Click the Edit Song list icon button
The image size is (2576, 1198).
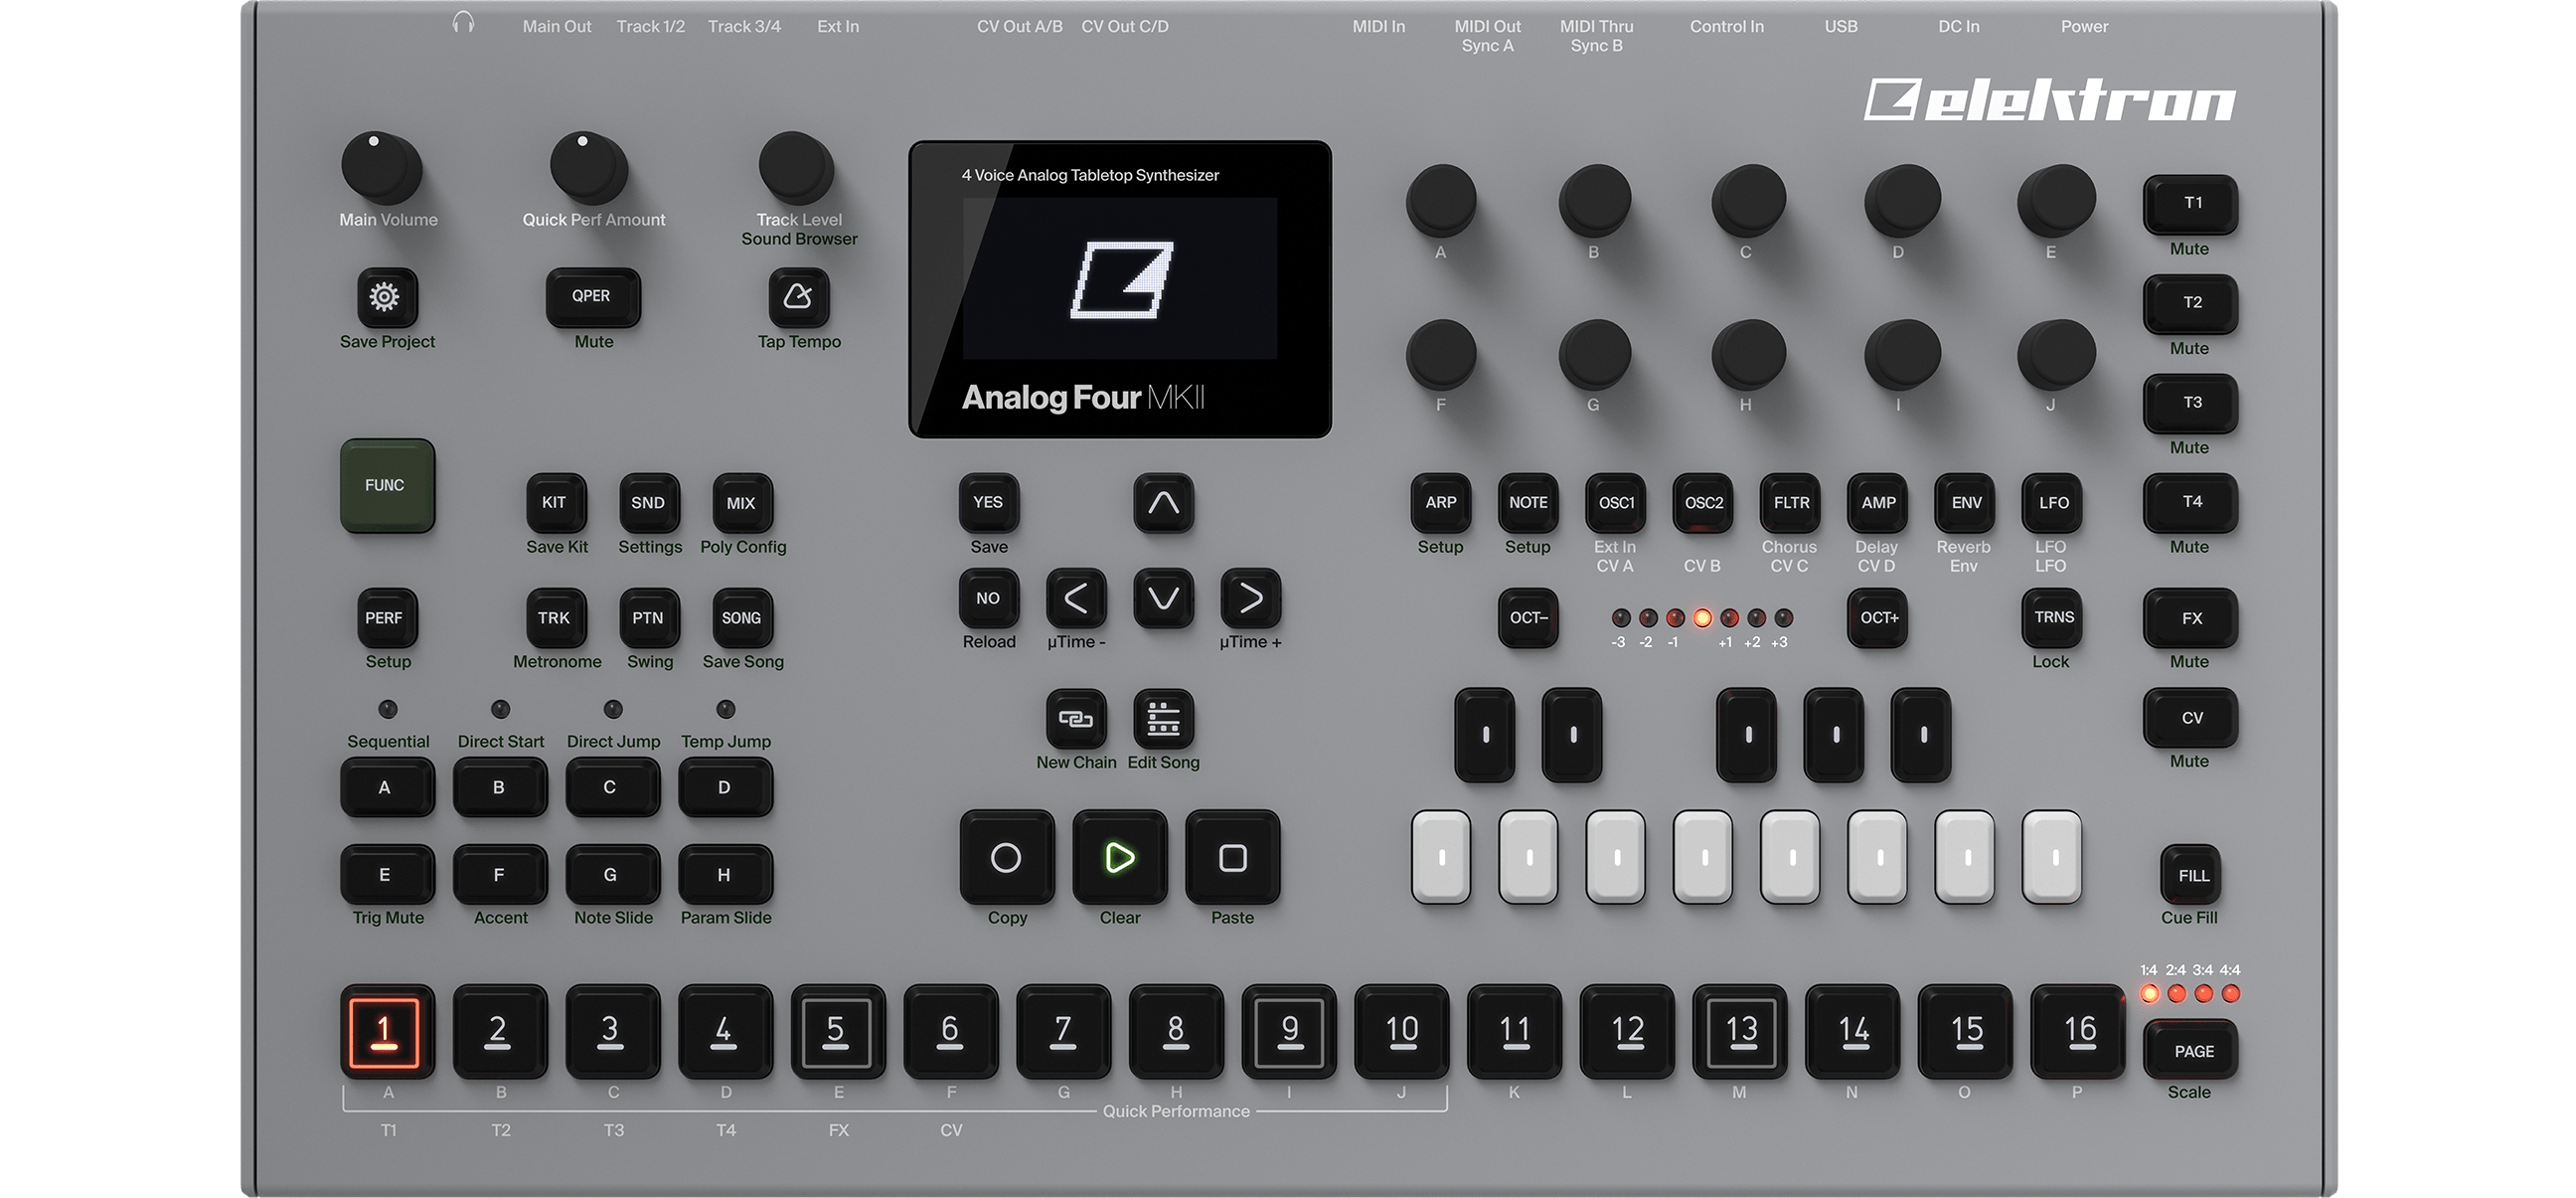(x=1163, y=718)
